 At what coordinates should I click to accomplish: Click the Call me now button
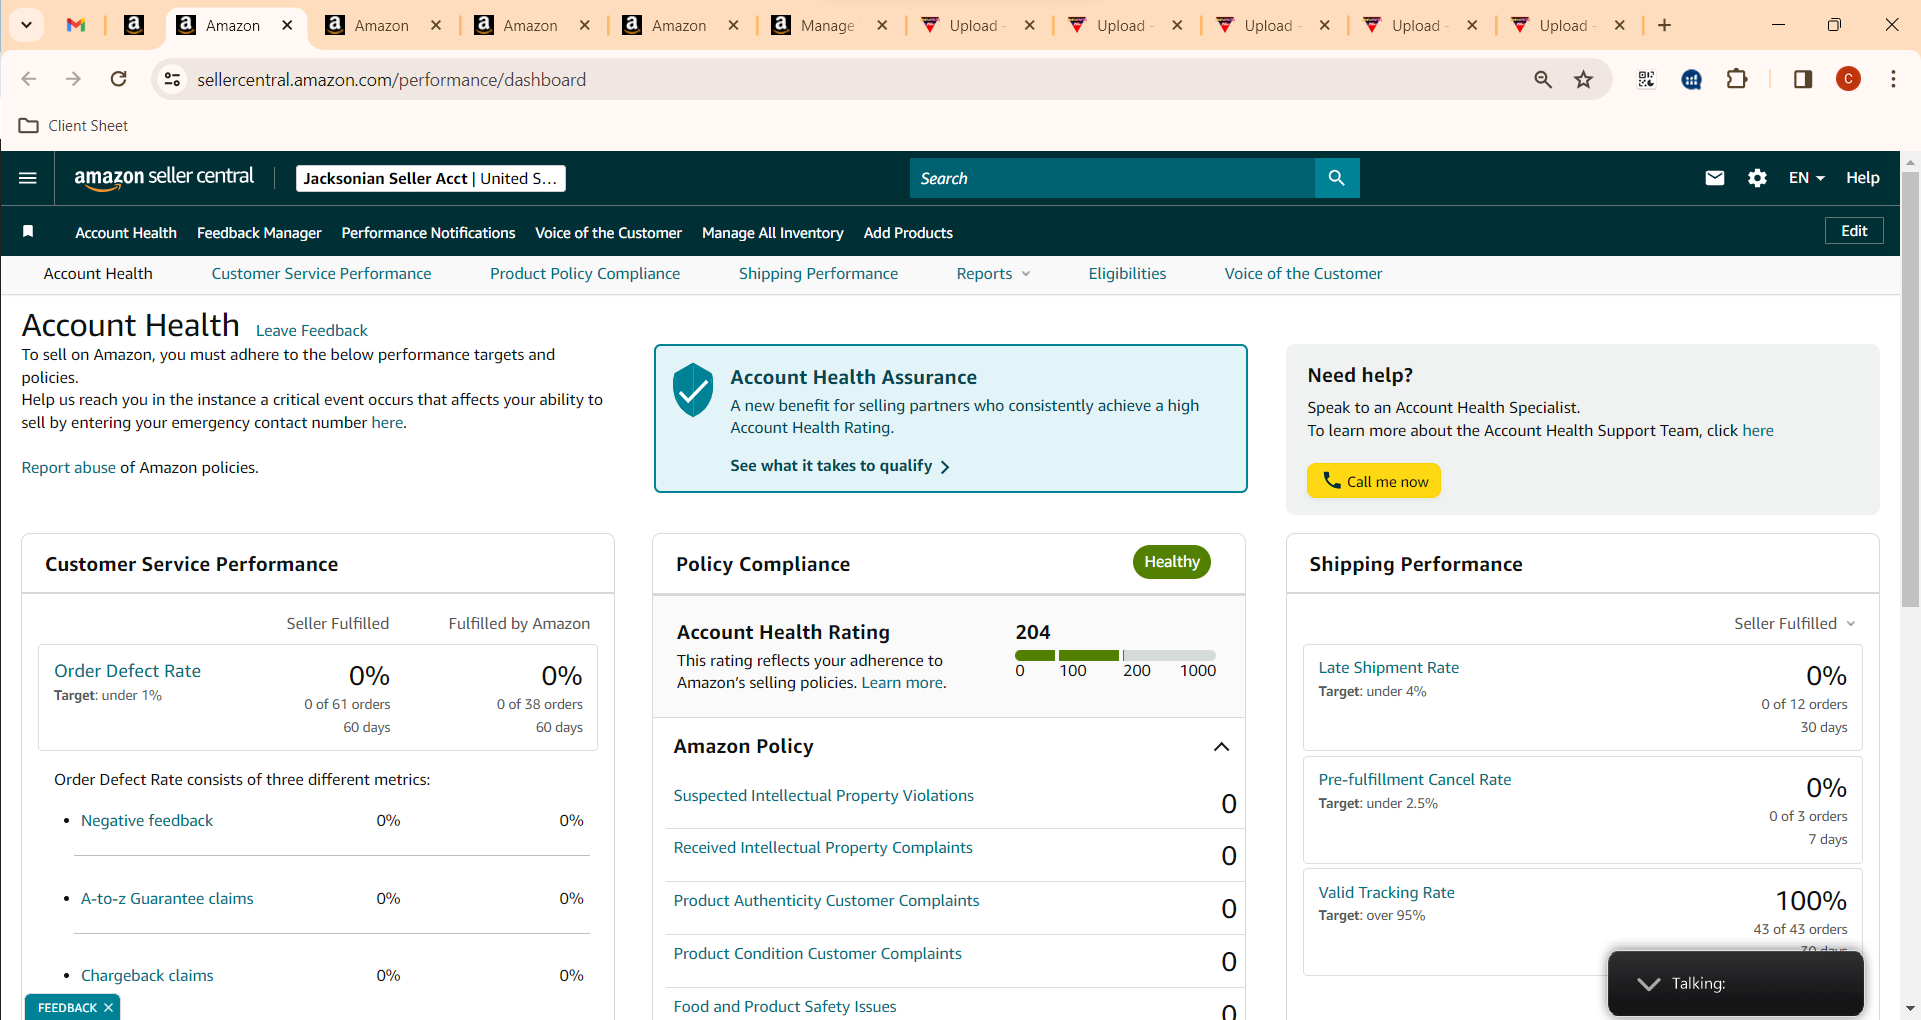pos(1374,481)
